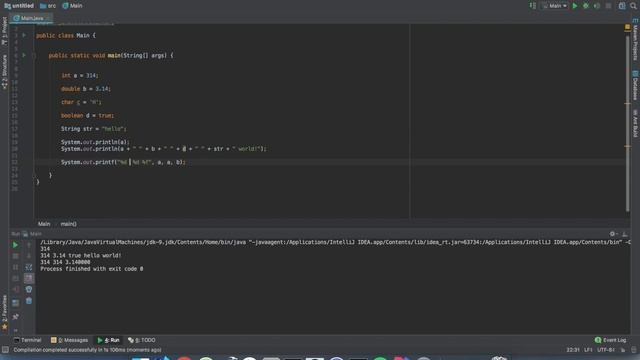640x360 pixels.
Task: Click Main in editor bottom breadcrumb
Action: pyautogui.click(x=44, y=224)
